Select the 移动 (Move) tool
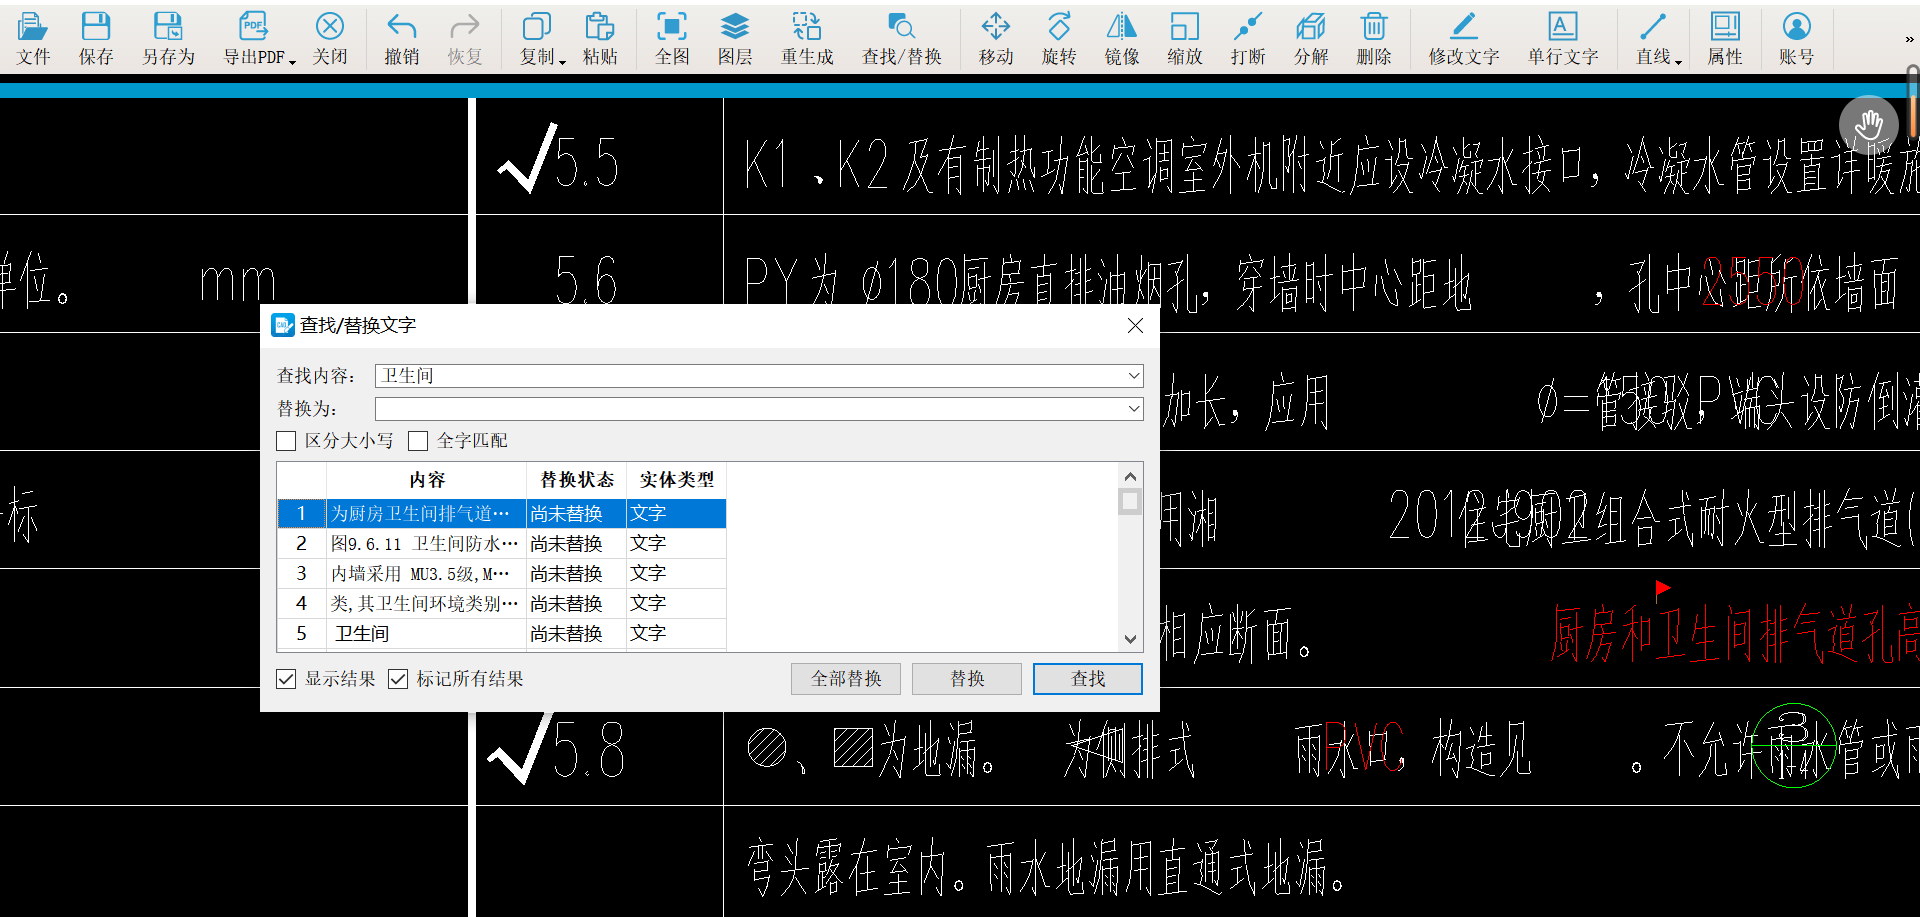Viewport: 1920px width, 917px height. tap(996, 39)
